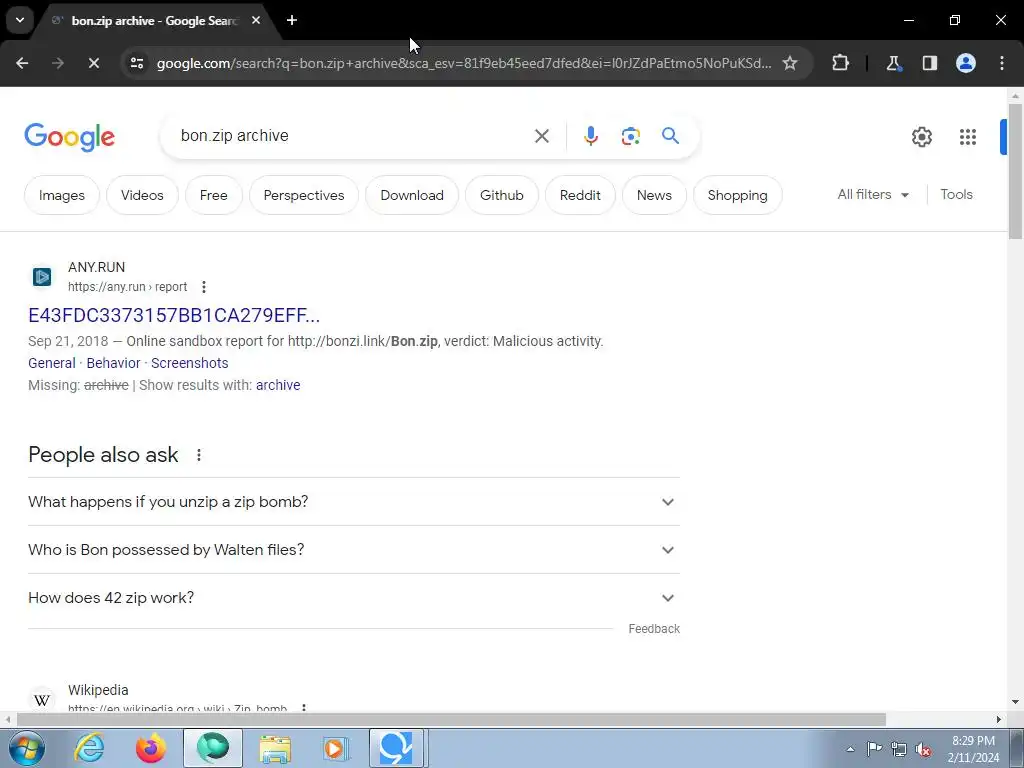Search by image with Google Lens

[x=630, y=136]
